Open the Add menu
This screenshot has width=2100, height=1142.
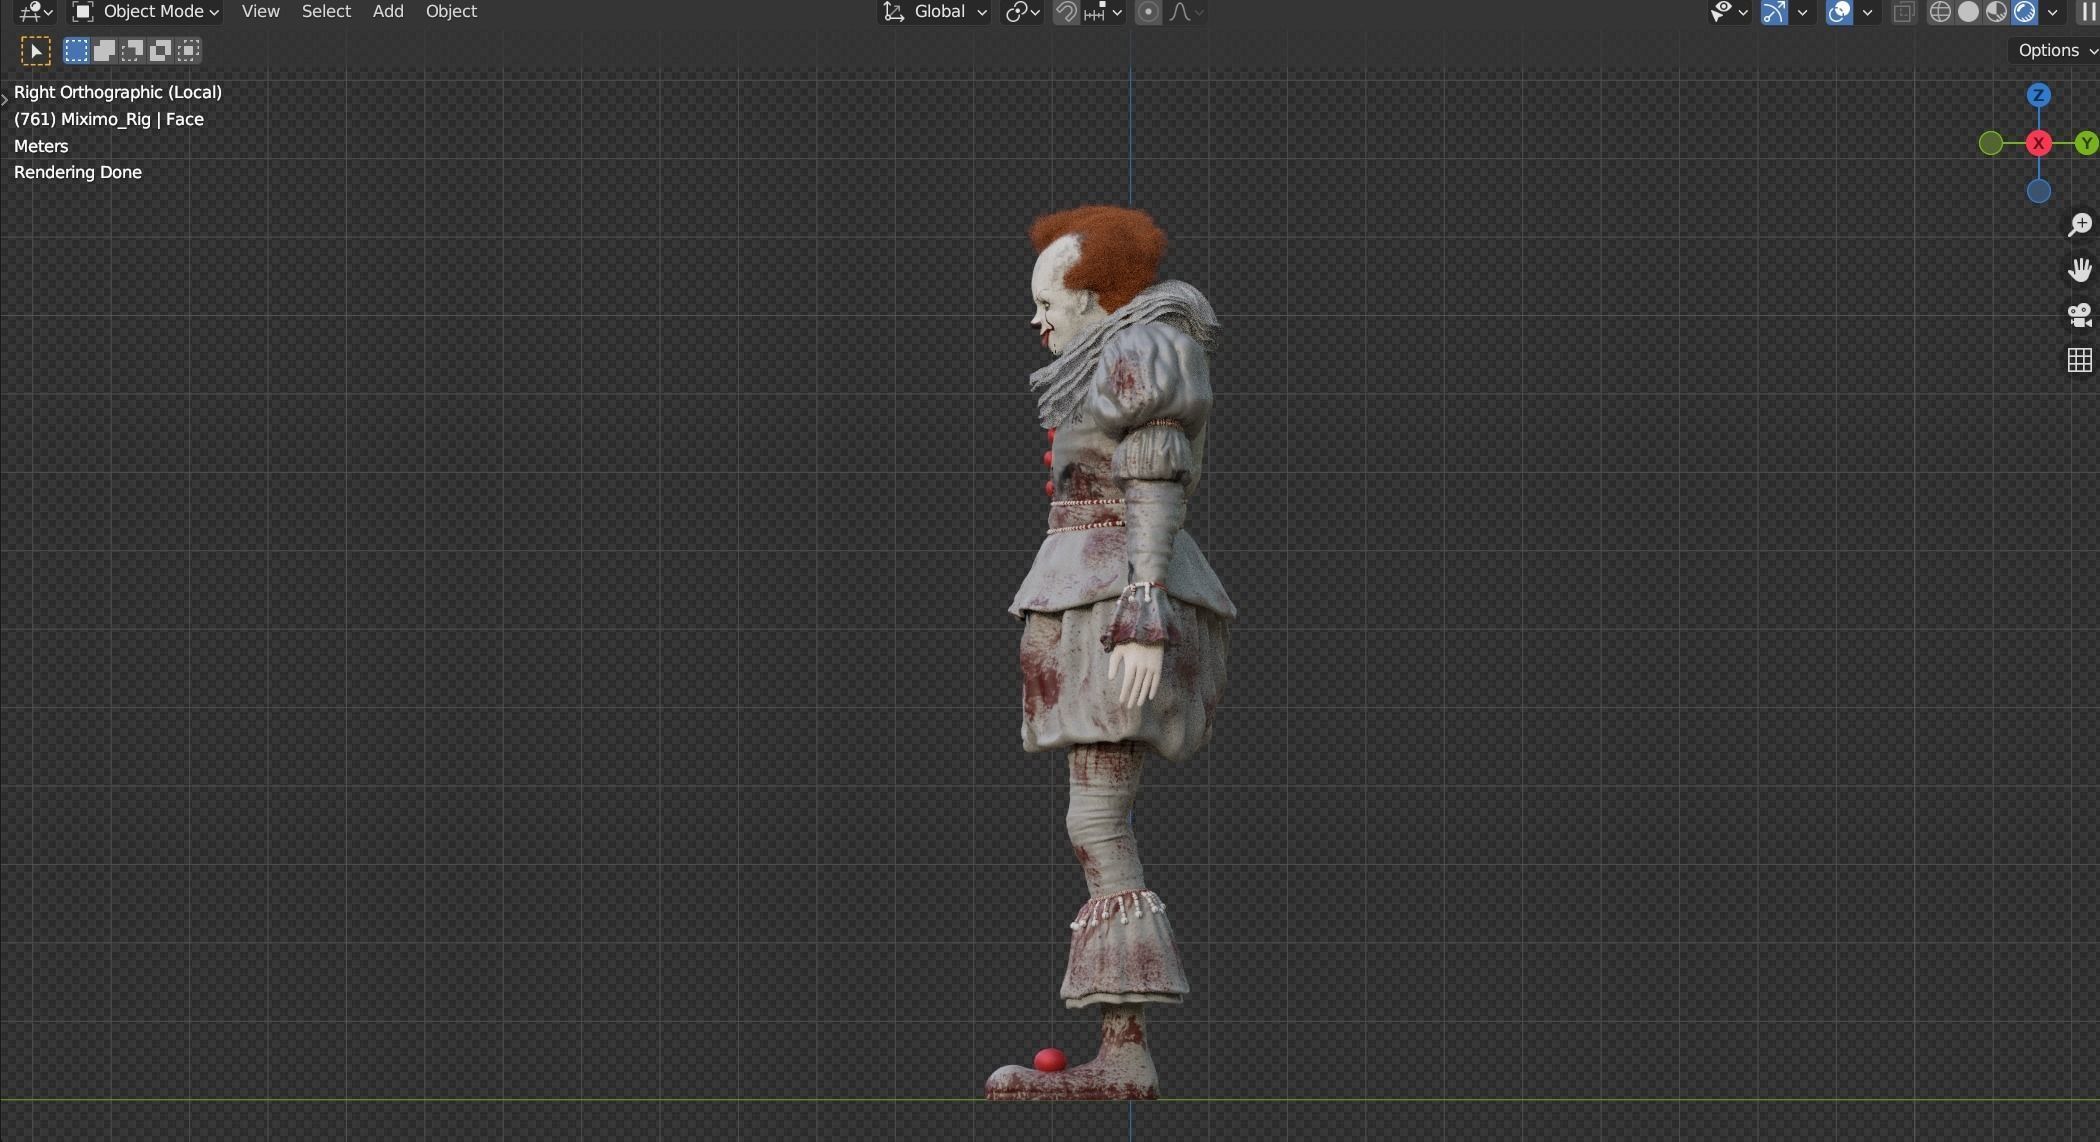388,12
